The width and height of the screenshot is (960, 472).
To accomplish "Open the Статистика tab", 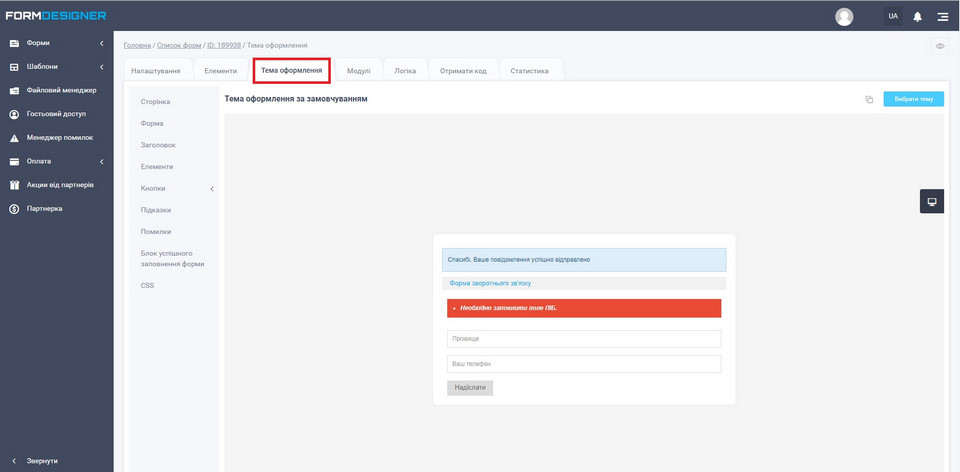I will point(530,70).
